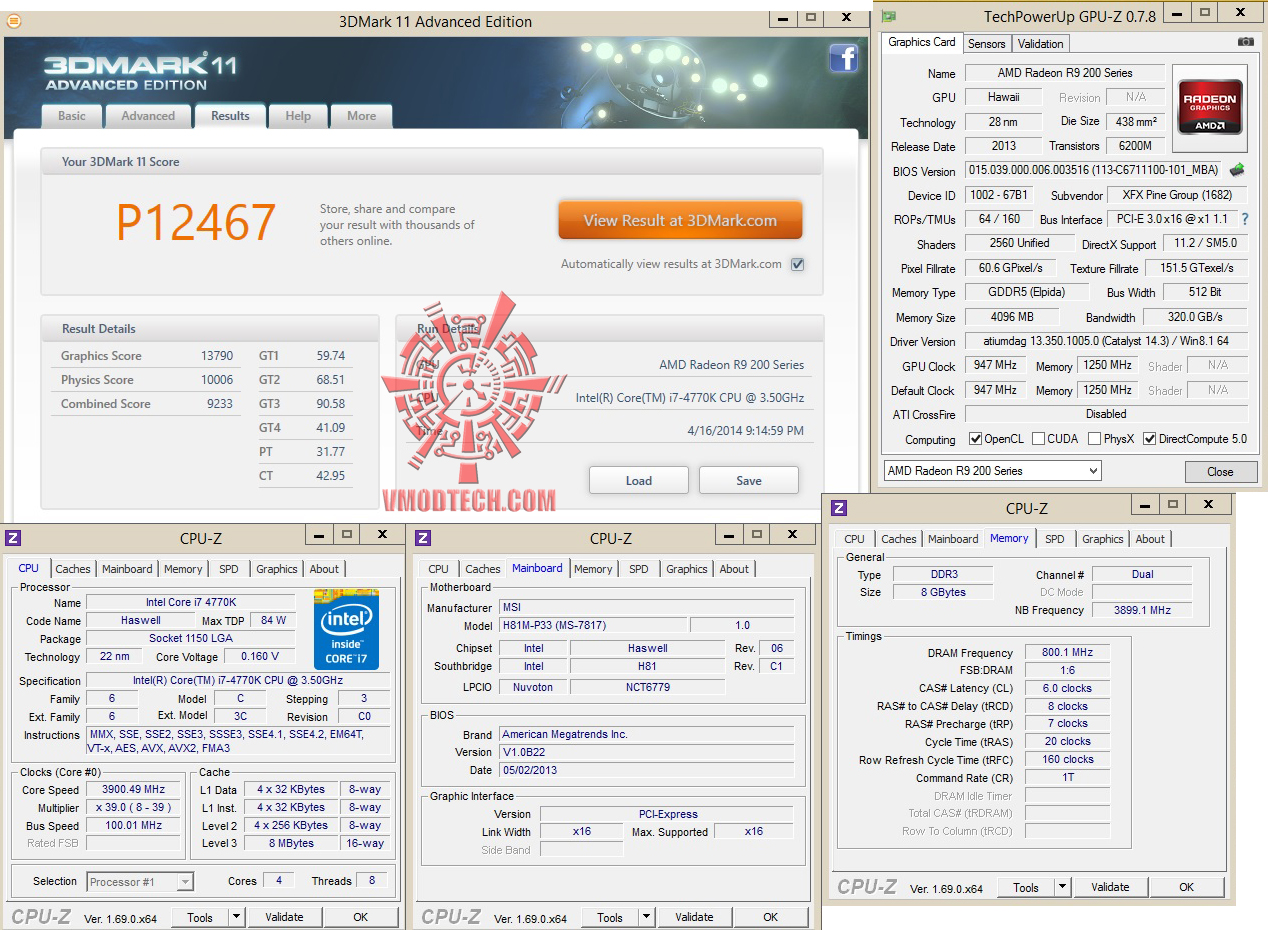Click the CAS# Latency 6.0 clocks value

point(1068,688)
